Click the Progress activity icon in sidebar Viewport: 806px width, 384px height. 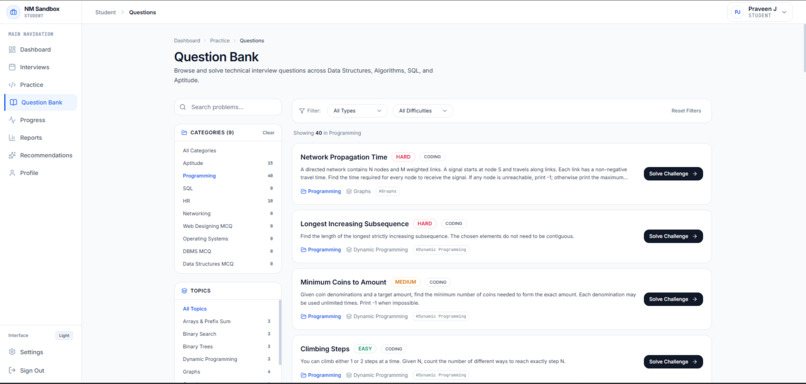(x=12, y=120)
